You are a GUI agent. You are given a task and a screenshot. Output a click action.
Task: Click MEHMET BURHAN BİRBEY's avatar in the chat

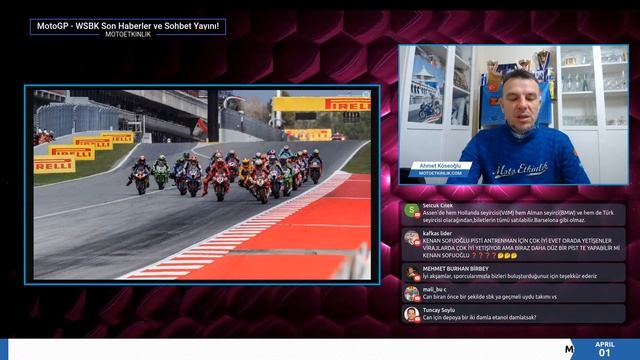coord(411,273)
